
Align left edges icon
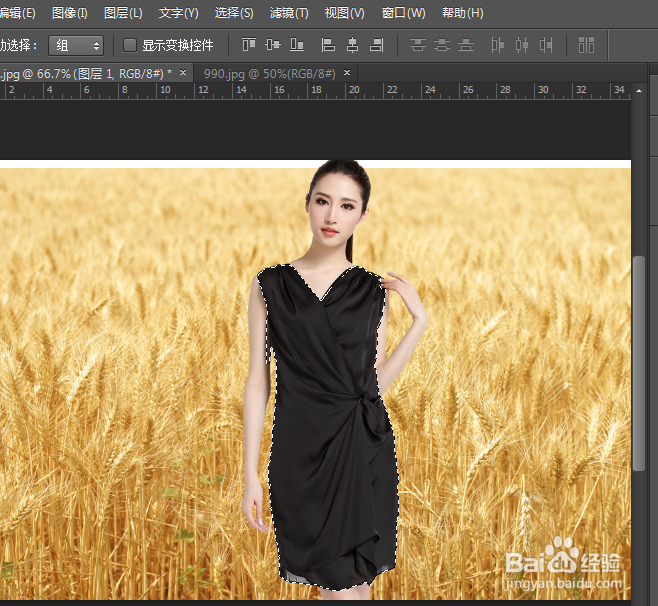[328, 45]
